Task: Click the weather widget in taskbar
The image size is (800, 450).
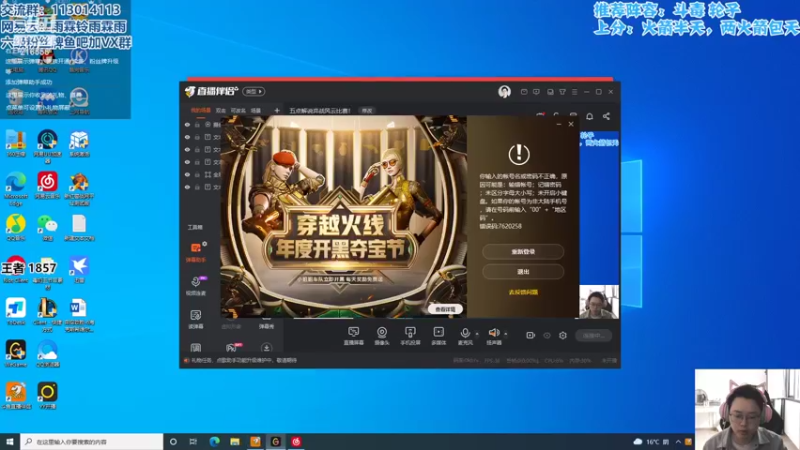Action: point(652,441)
